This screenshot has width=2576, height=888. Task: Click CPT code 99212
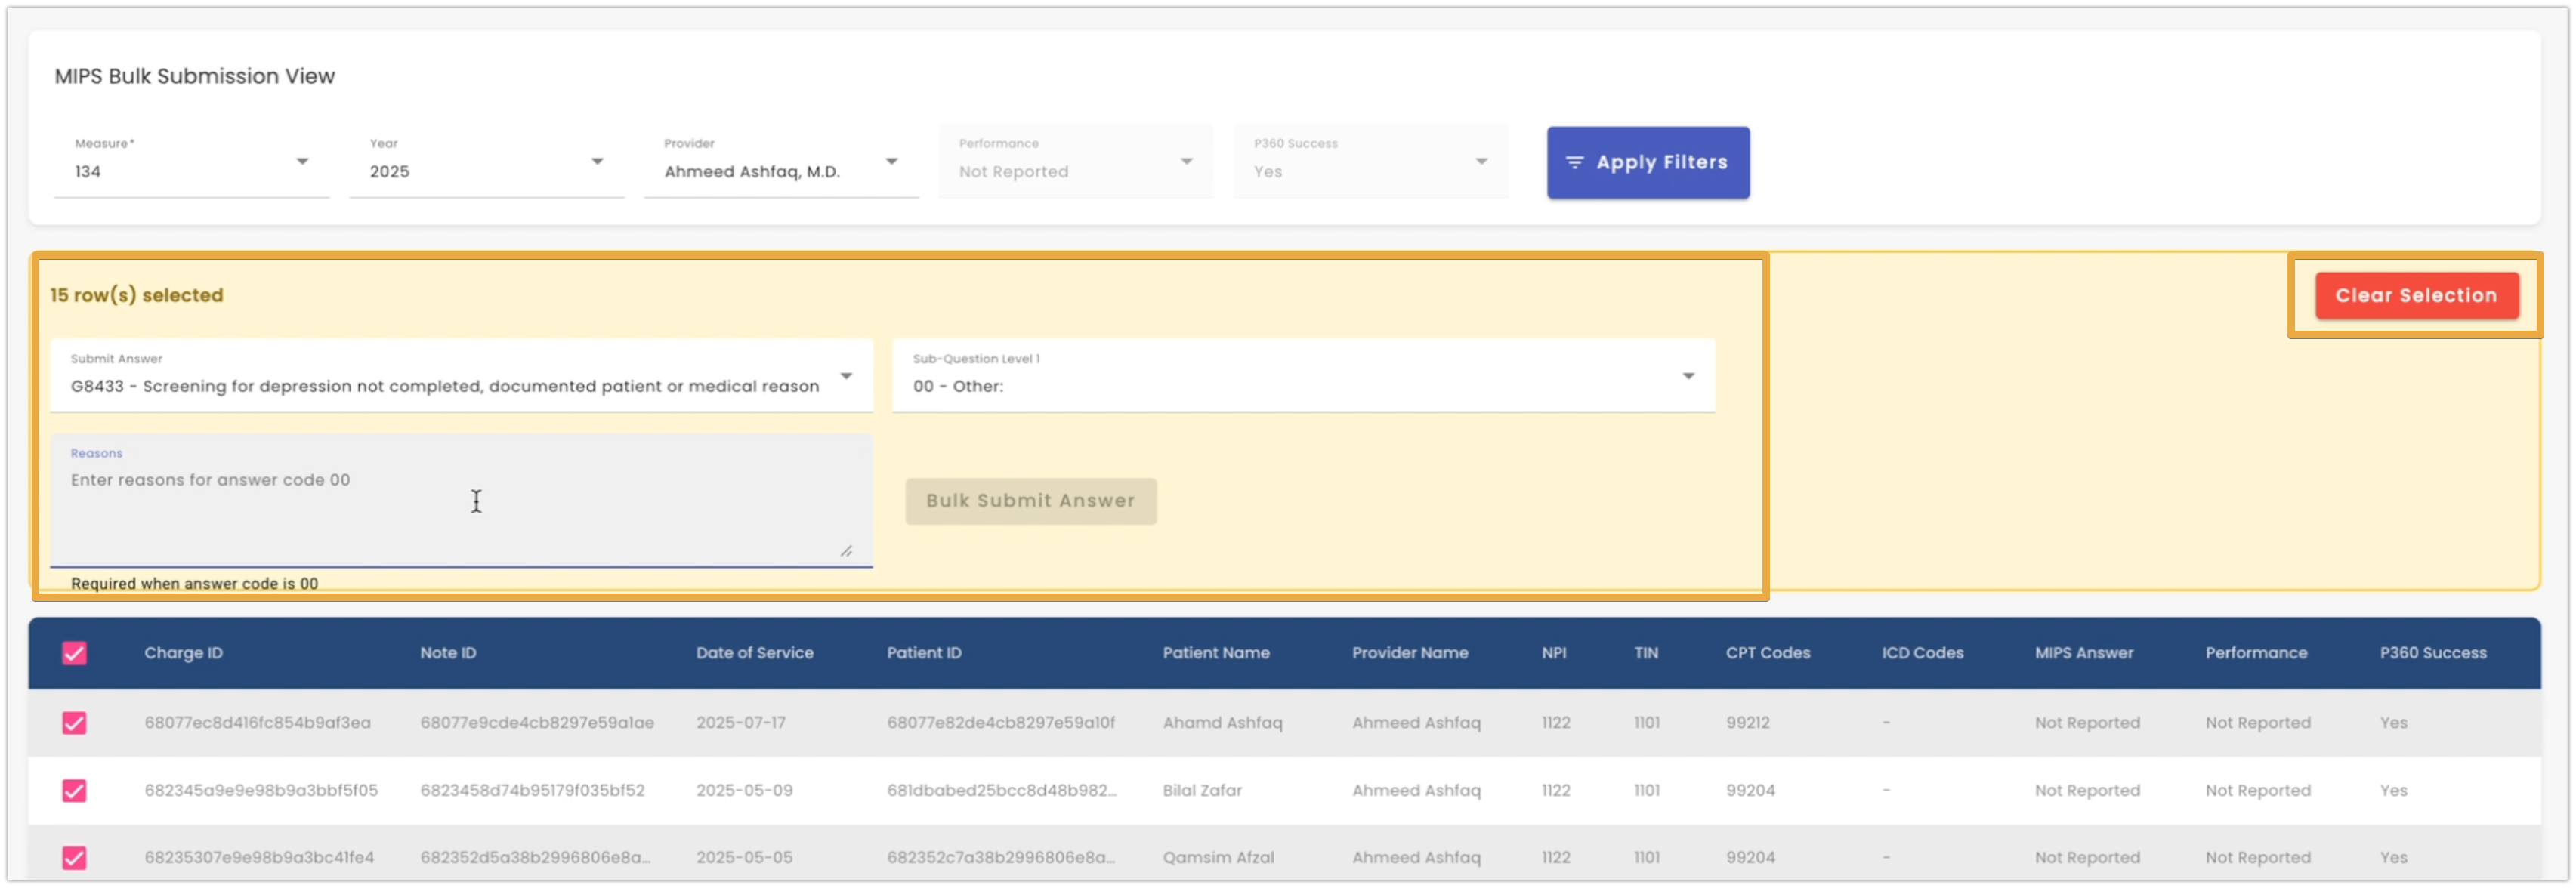tap(1747, 723)
